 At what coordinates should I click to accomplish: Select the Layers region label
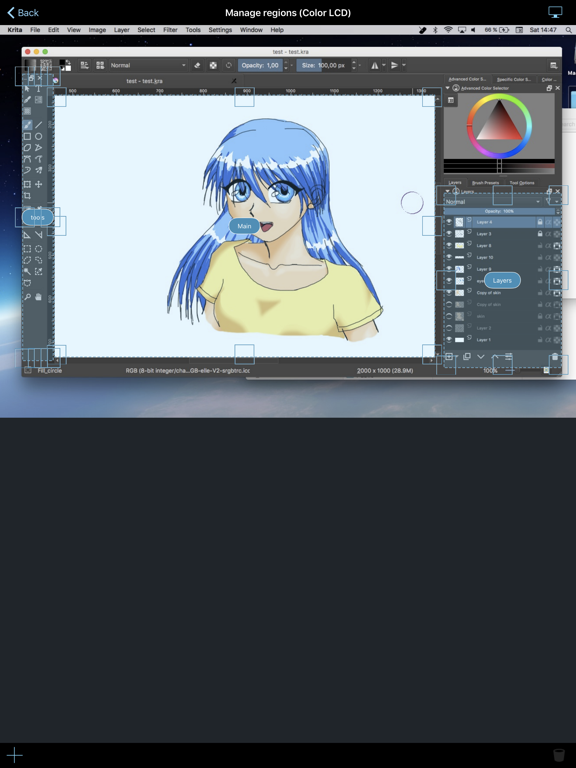tap(502, 280)
